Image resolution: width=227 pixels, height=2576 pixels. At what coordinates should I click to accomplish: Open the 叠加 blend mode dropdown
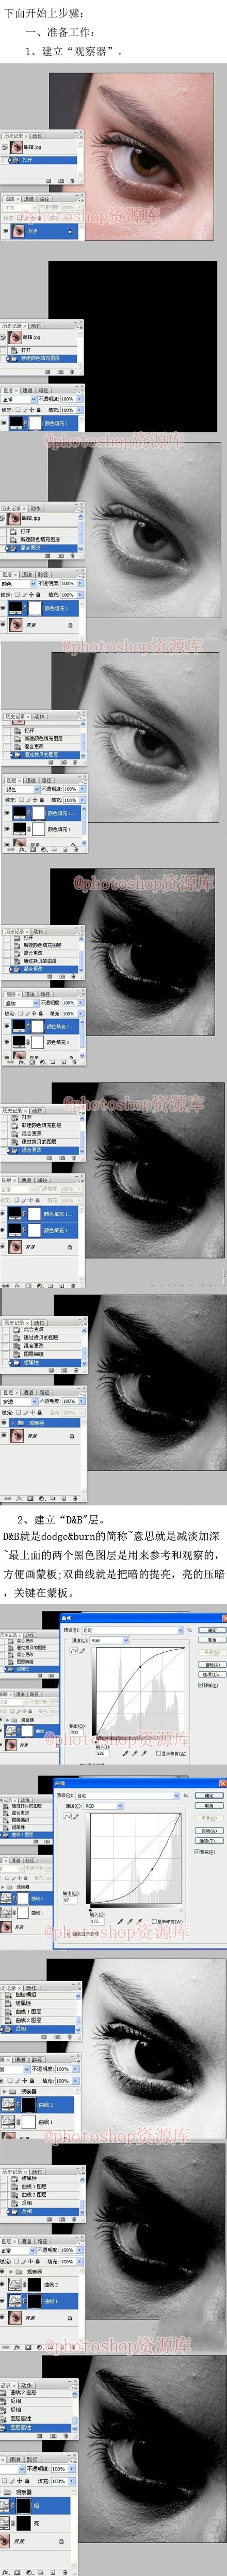[18, 1002]
